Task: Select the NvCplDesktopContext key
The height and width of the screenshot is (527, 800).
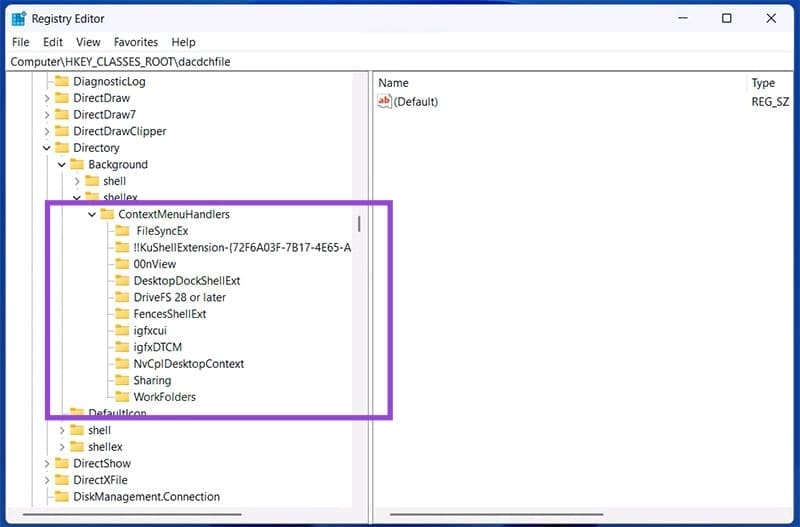Action: 189,364
